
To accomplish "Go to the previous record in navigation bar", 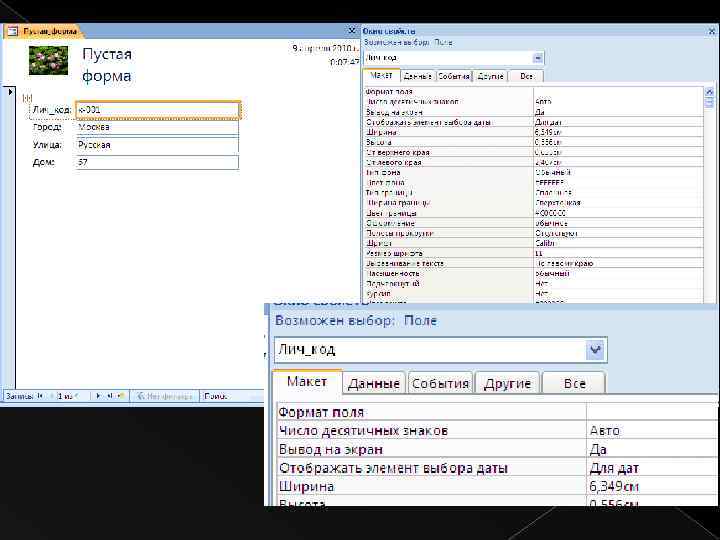I will coord(51,396).
